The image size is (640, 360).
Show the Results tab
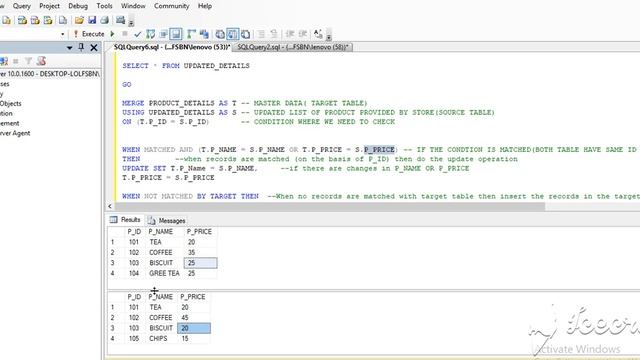(x=125, y=220)
